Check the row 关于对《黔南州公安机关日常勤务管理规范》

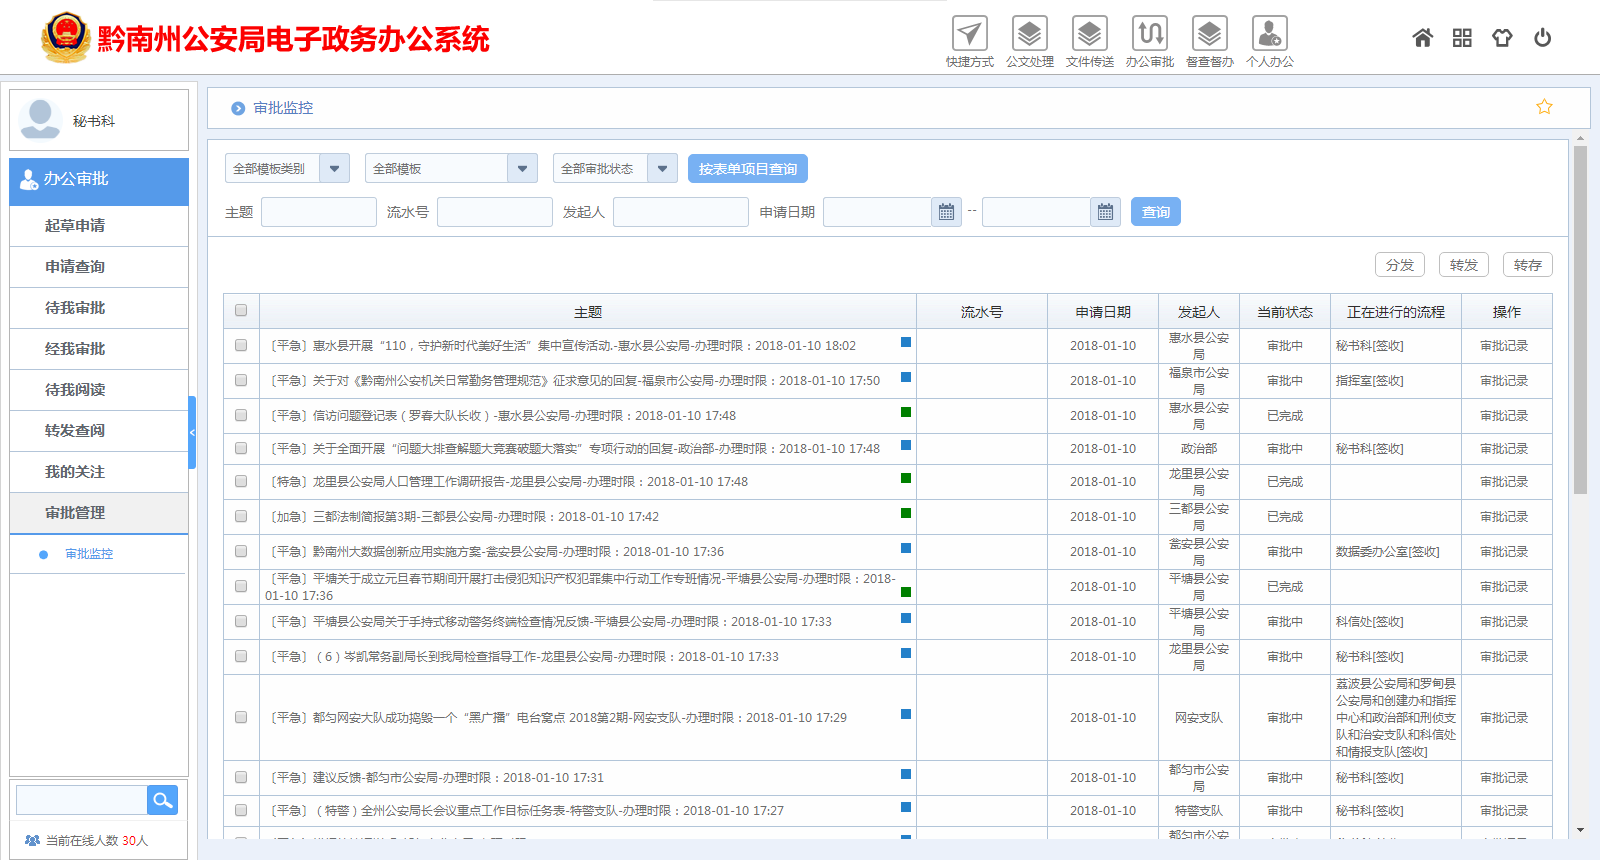[x=241, y=380]
